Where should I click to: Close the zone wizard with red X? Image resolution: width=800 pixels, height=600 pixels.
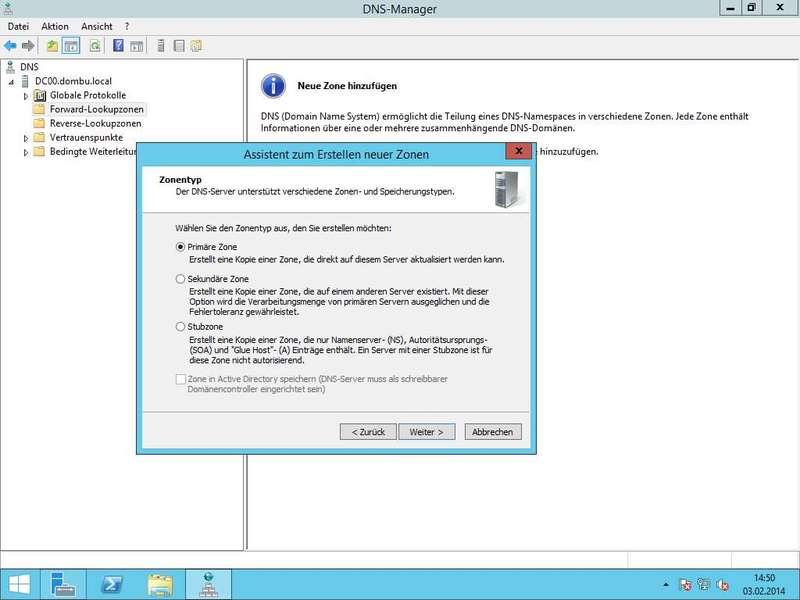519,151
